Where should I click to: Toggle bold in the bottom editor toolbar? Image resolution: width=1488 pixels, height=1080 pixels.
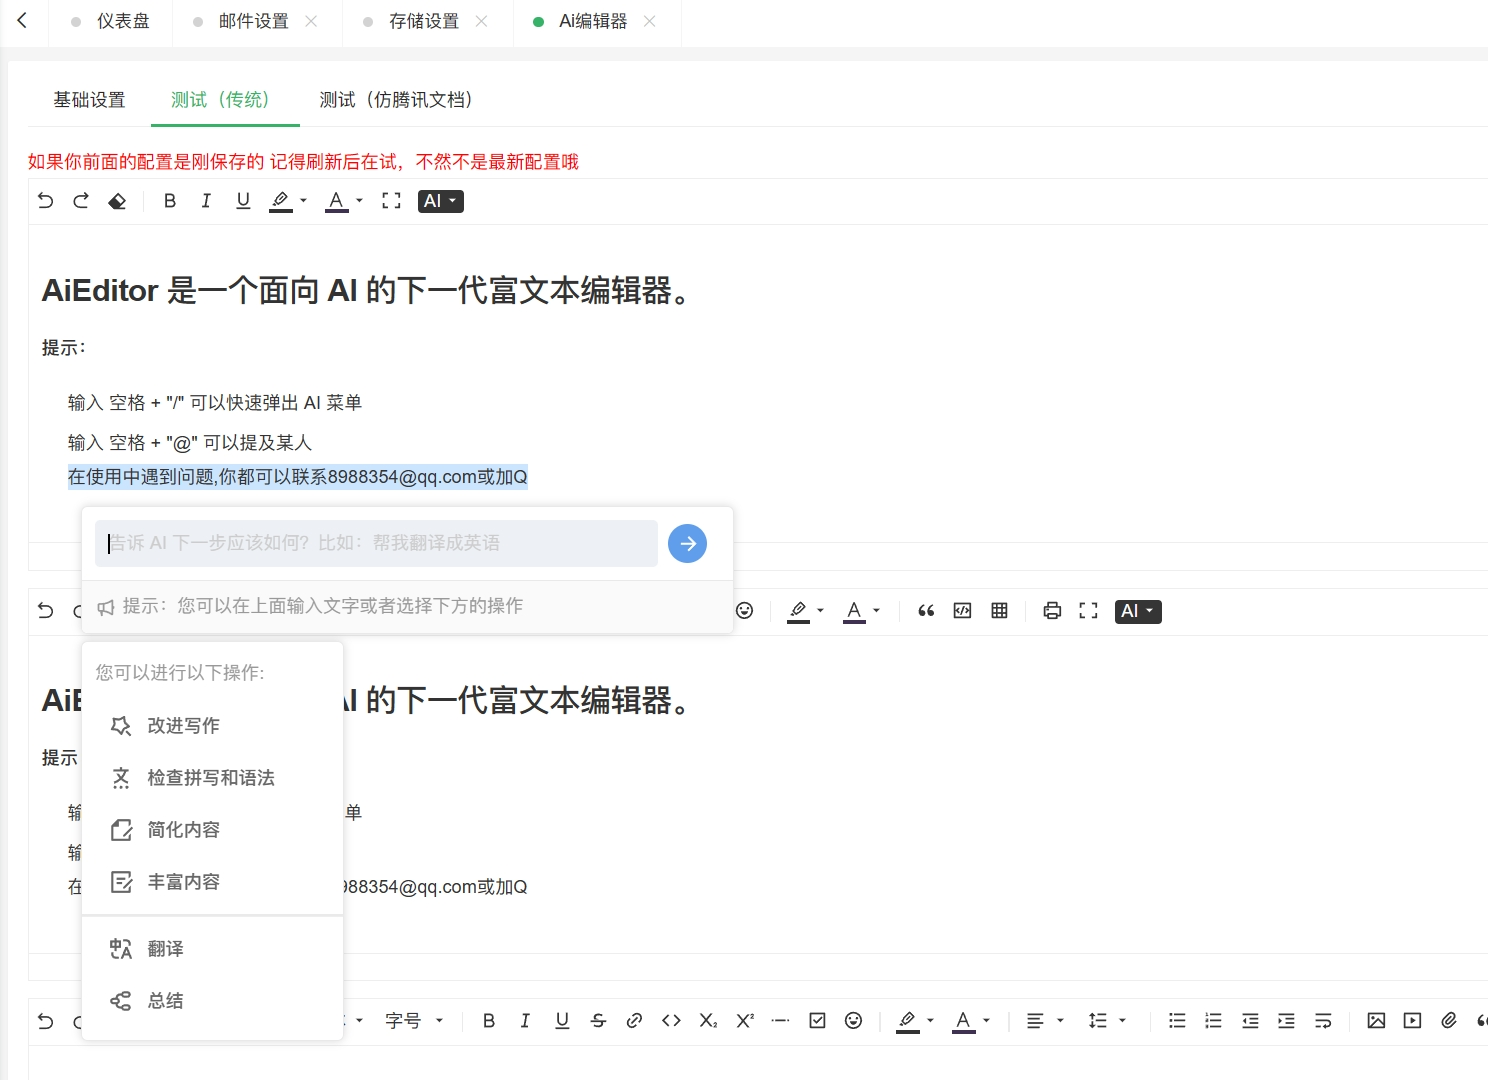coord(489,1021)
